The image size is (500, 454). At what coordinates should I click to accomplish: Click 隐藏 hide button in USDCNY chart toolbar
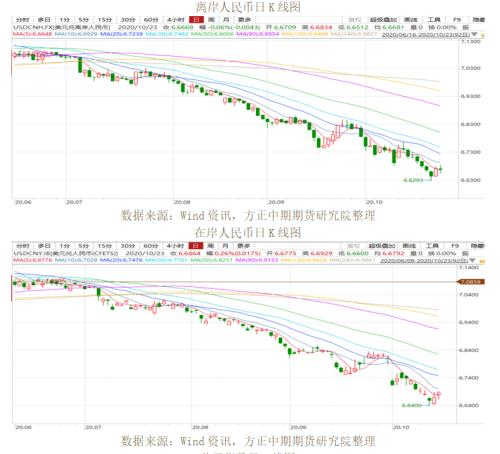(x=477, y=246)
